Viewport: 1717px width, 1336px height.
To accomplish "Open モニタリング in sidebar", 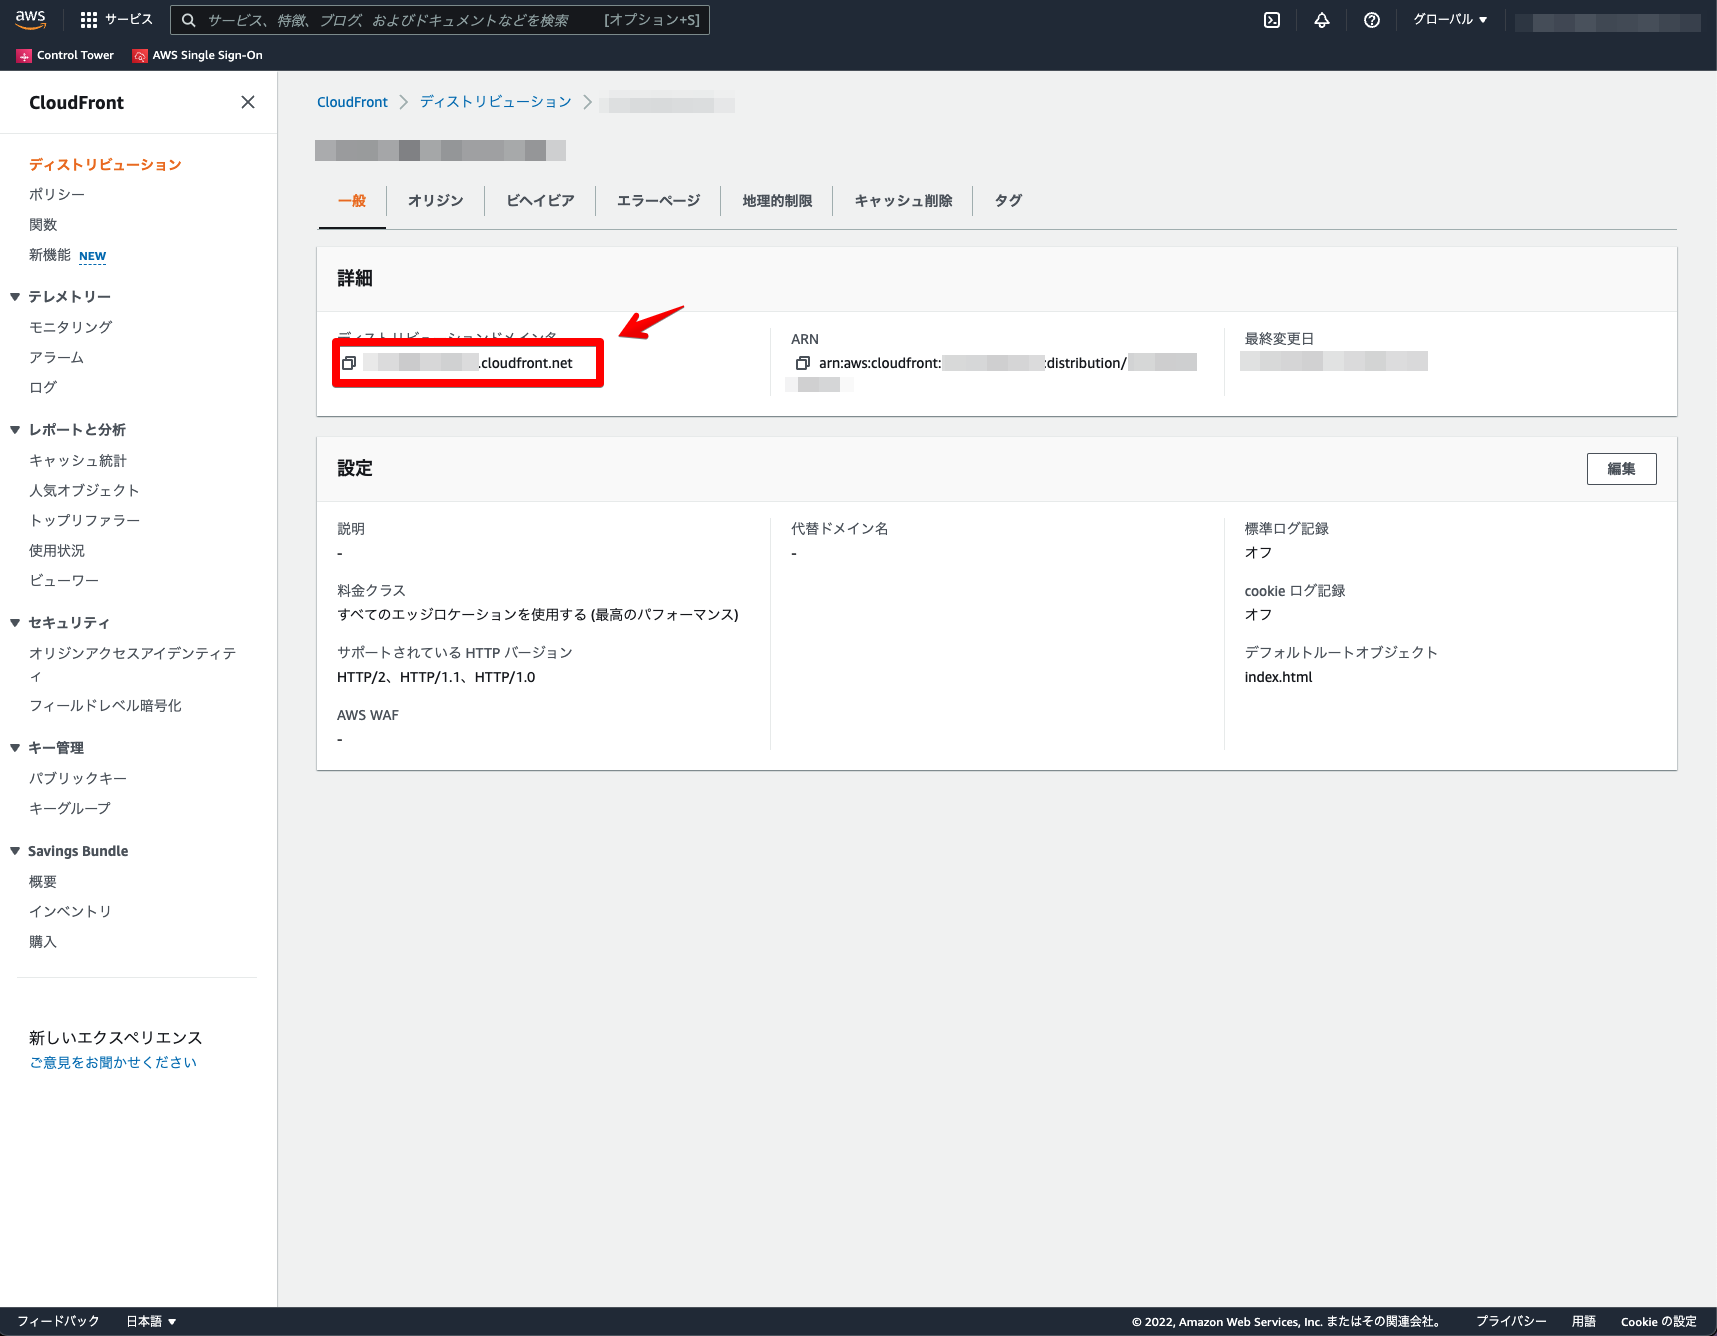I will 71,327.
